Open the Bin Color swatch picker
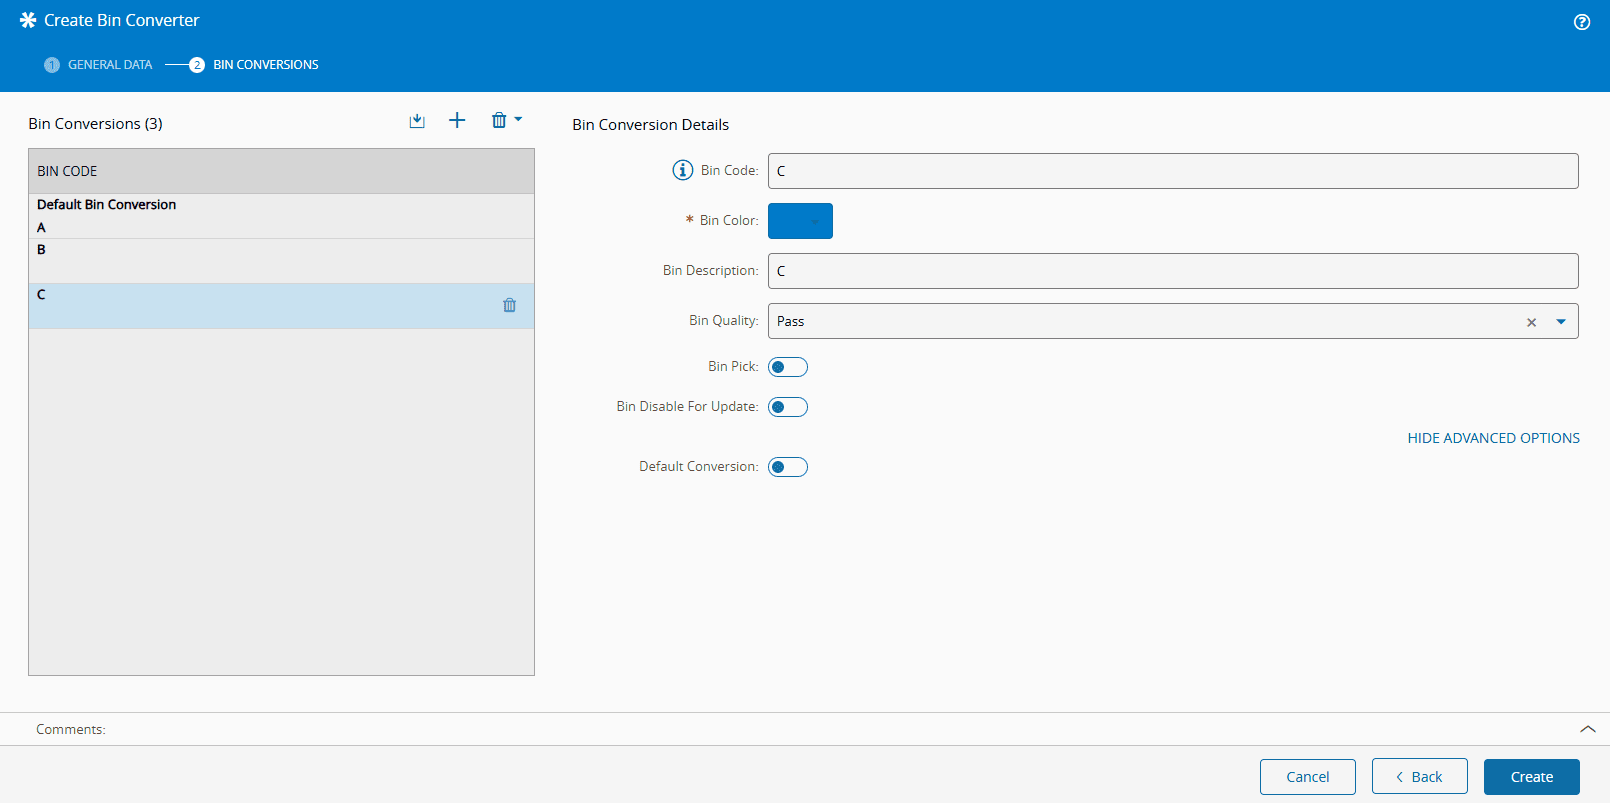Viewport: 1610px width, 803px height. pos(800,221)
